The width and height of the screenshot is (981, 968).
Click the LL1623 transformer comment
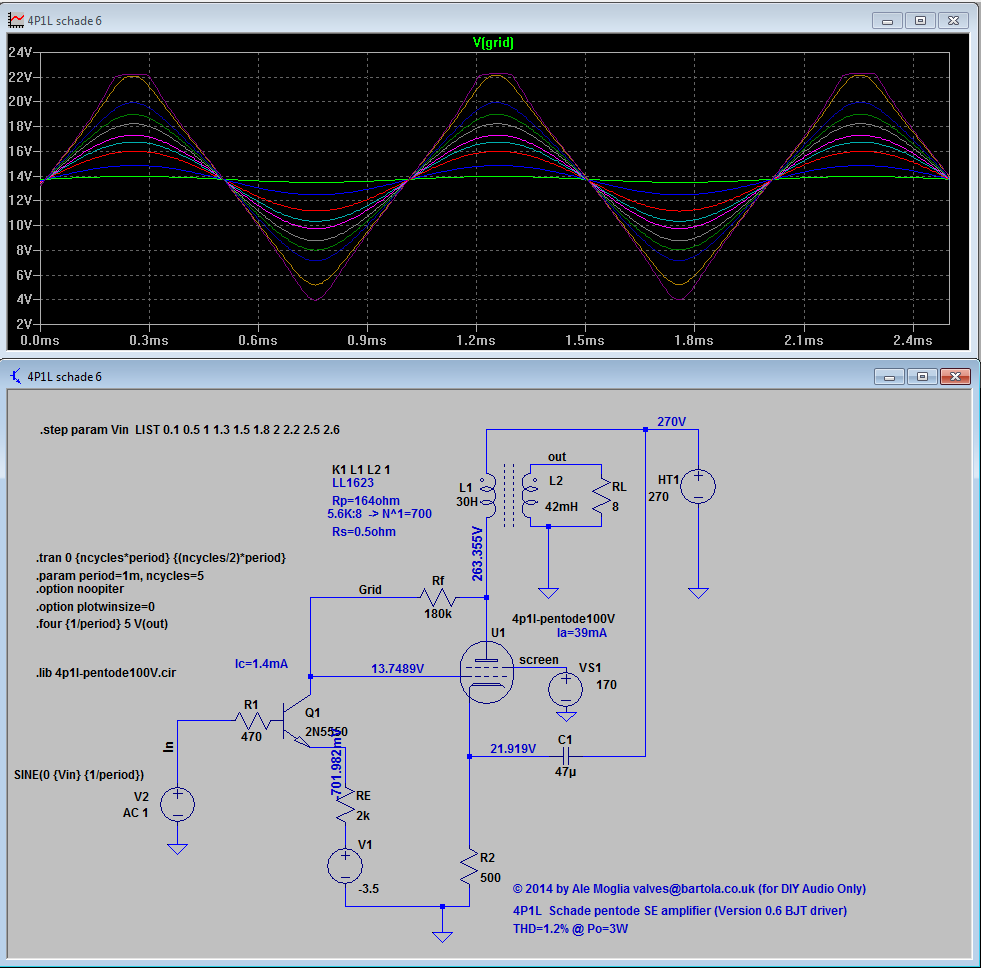(x=353, y=483)
